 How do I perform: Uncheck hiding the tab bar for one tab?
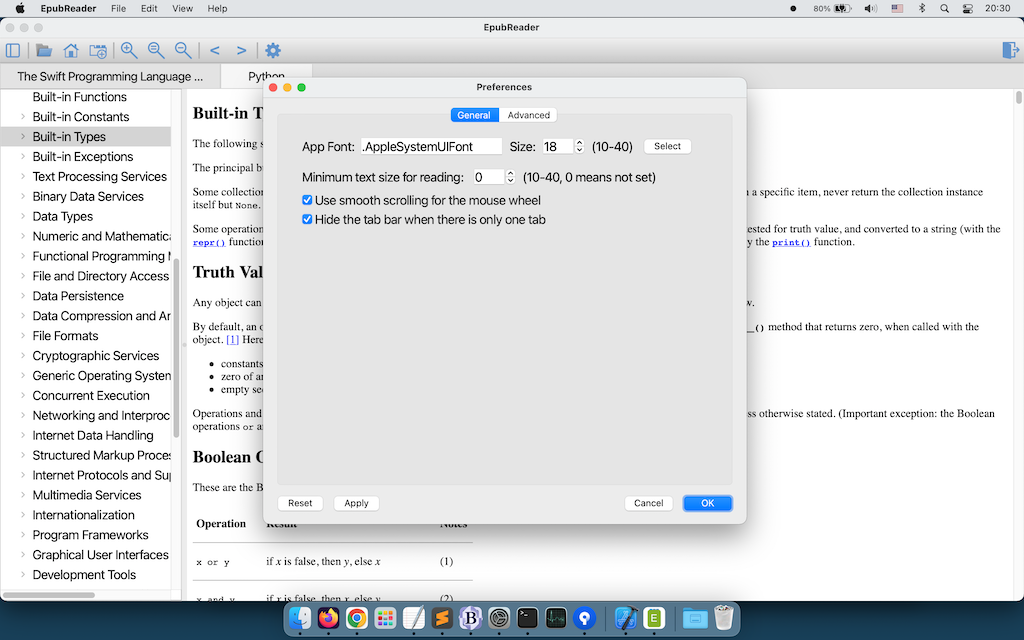(306, 217)
